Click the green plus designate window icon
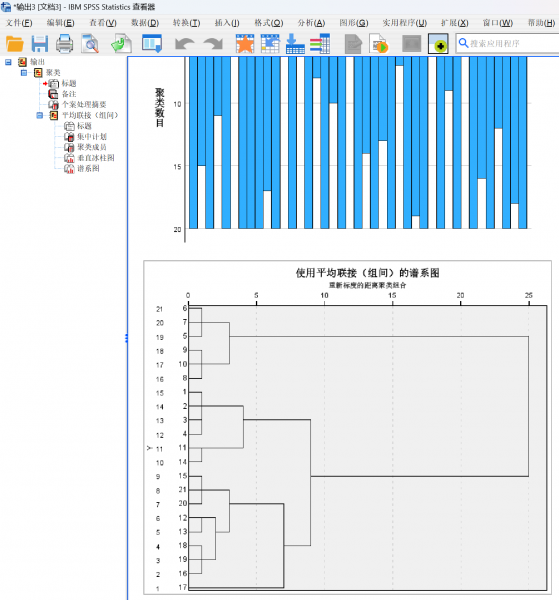559x600 pixels. click(x=438, y=44)
